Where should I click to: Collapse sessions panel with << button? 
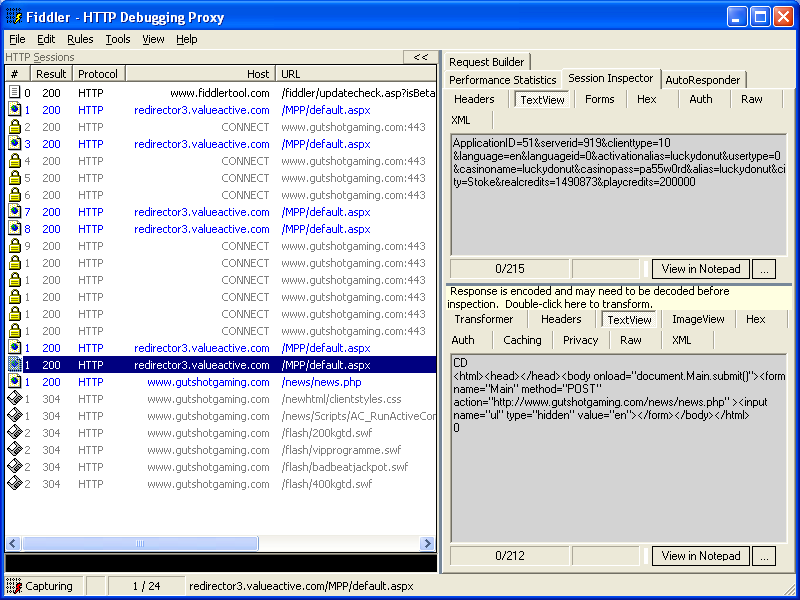[x=420, y=57]
